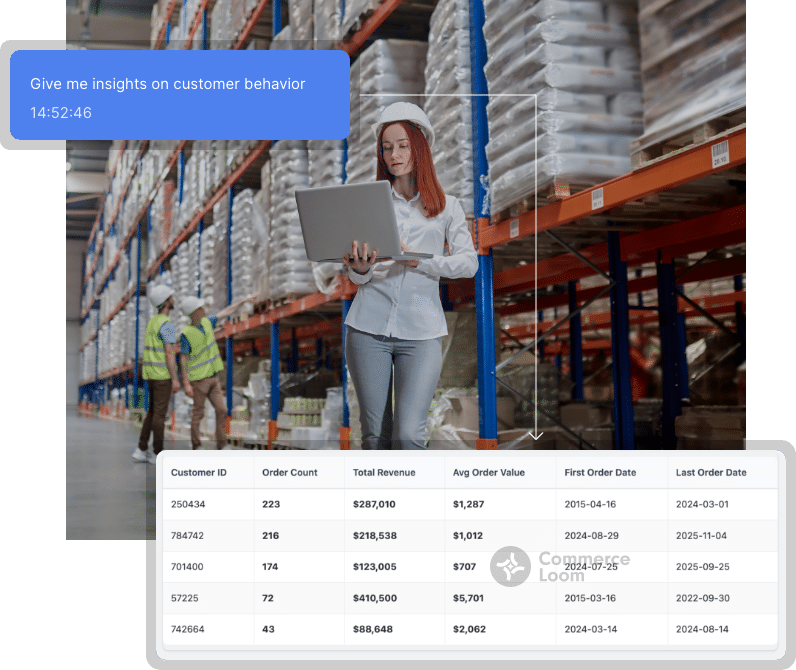The height and width of the screenshot is (670, 796).
Task: Click last order date 2025-09-25
Action: pyautogui.click(x=703, y=566)
